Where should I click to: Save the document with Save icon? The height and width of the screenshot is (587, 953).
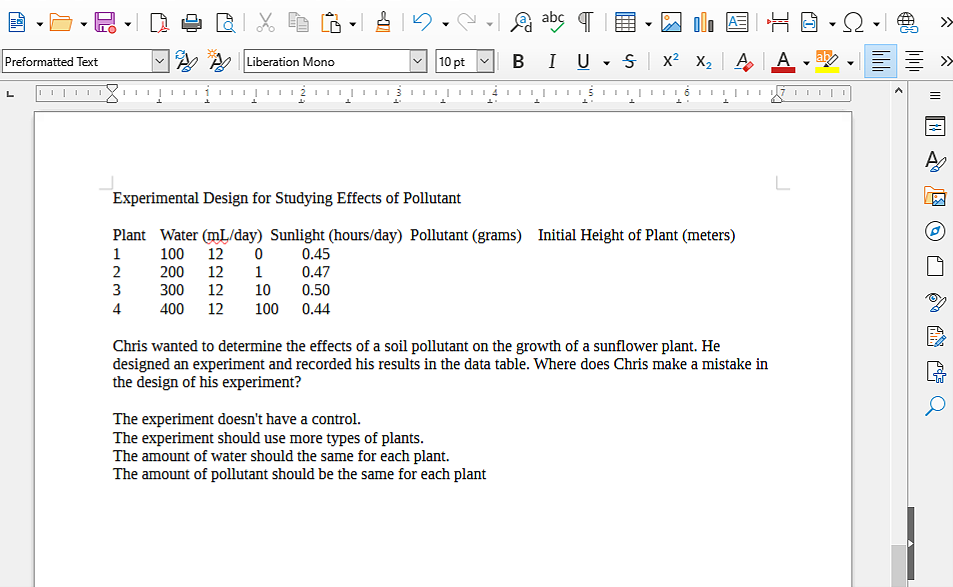click(x=105, y=23)
